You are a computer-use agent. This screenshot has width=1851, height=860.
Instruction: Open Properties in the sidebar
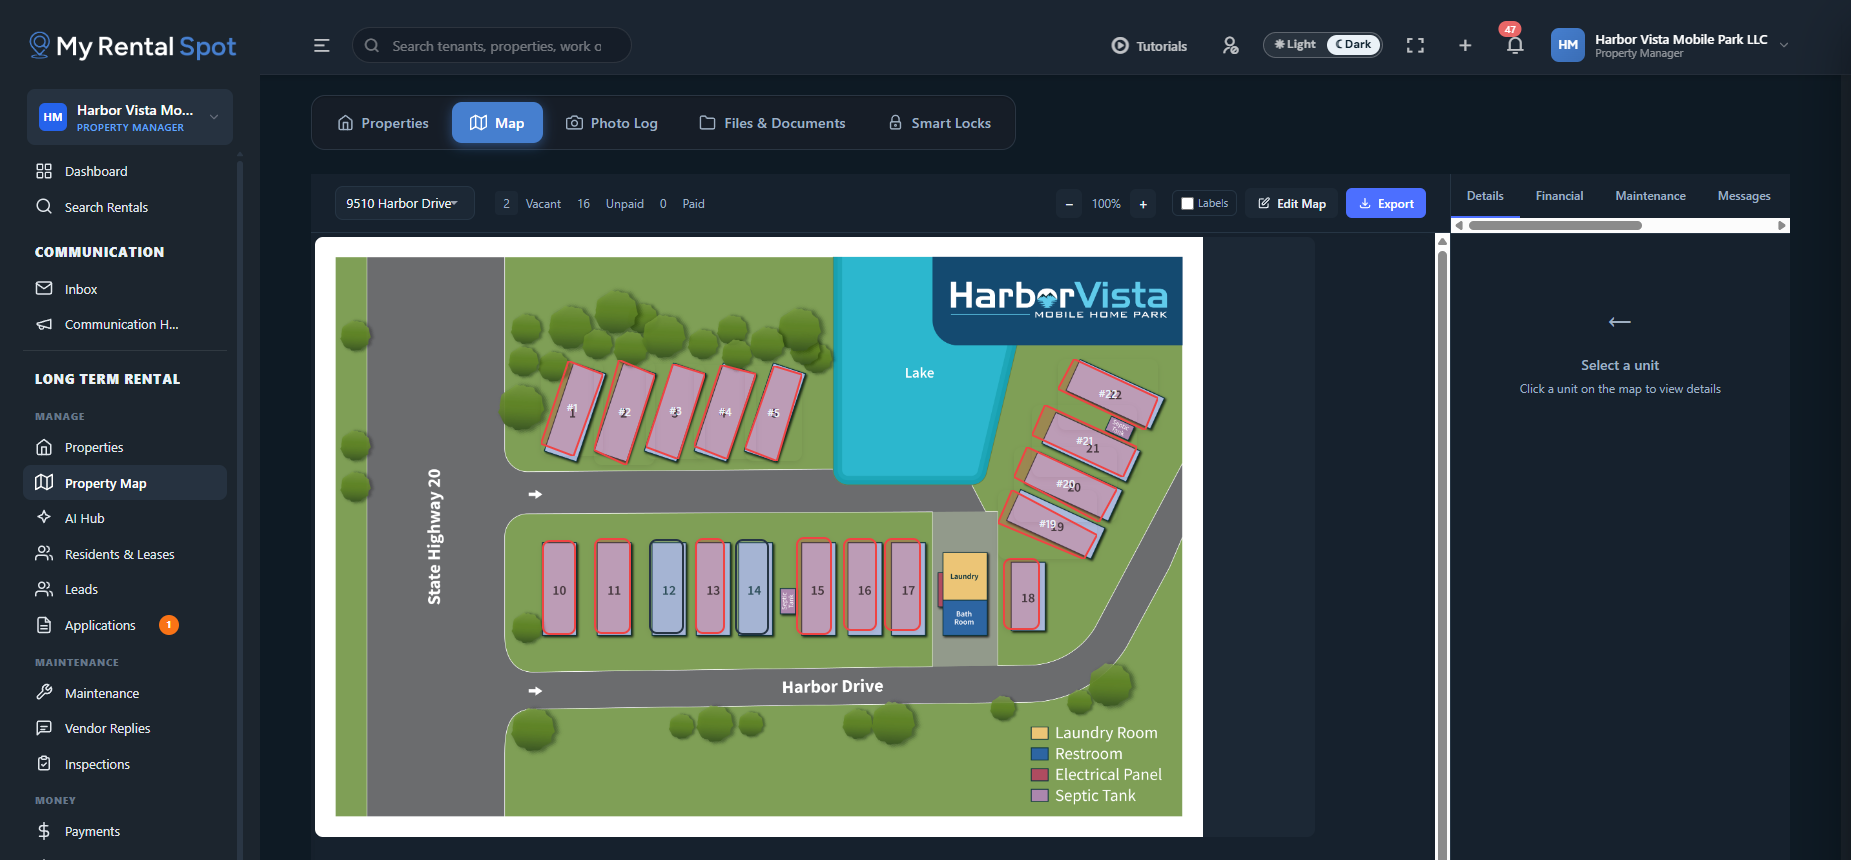(125, 447)
